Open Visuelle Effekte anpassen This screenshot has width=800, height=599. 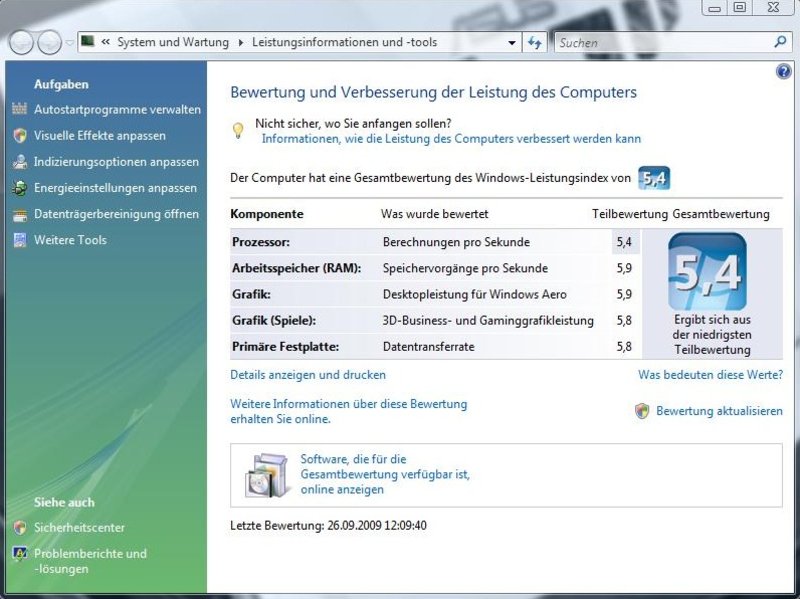click(x=99, y=136)
